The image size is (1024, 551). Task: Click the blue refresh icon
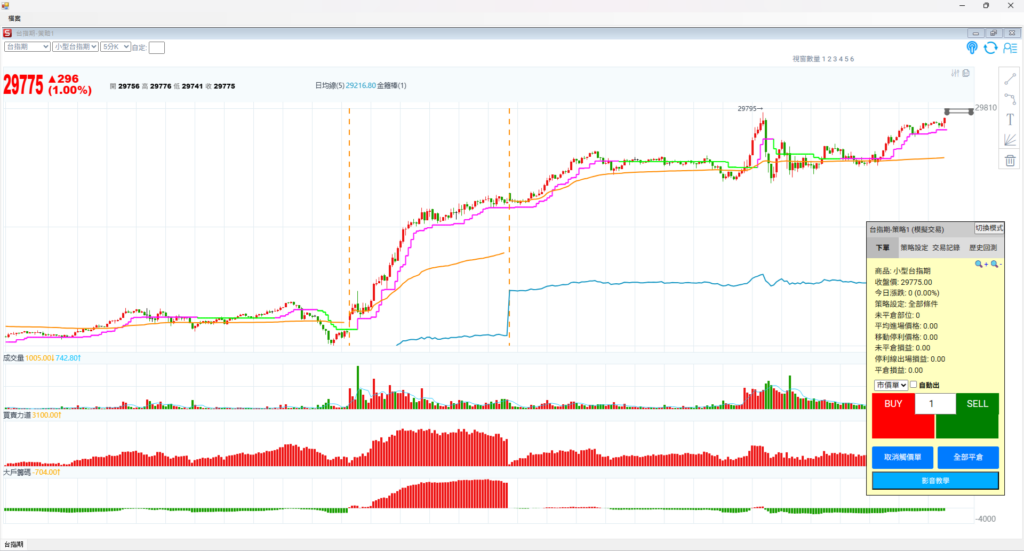click(990, 47)
